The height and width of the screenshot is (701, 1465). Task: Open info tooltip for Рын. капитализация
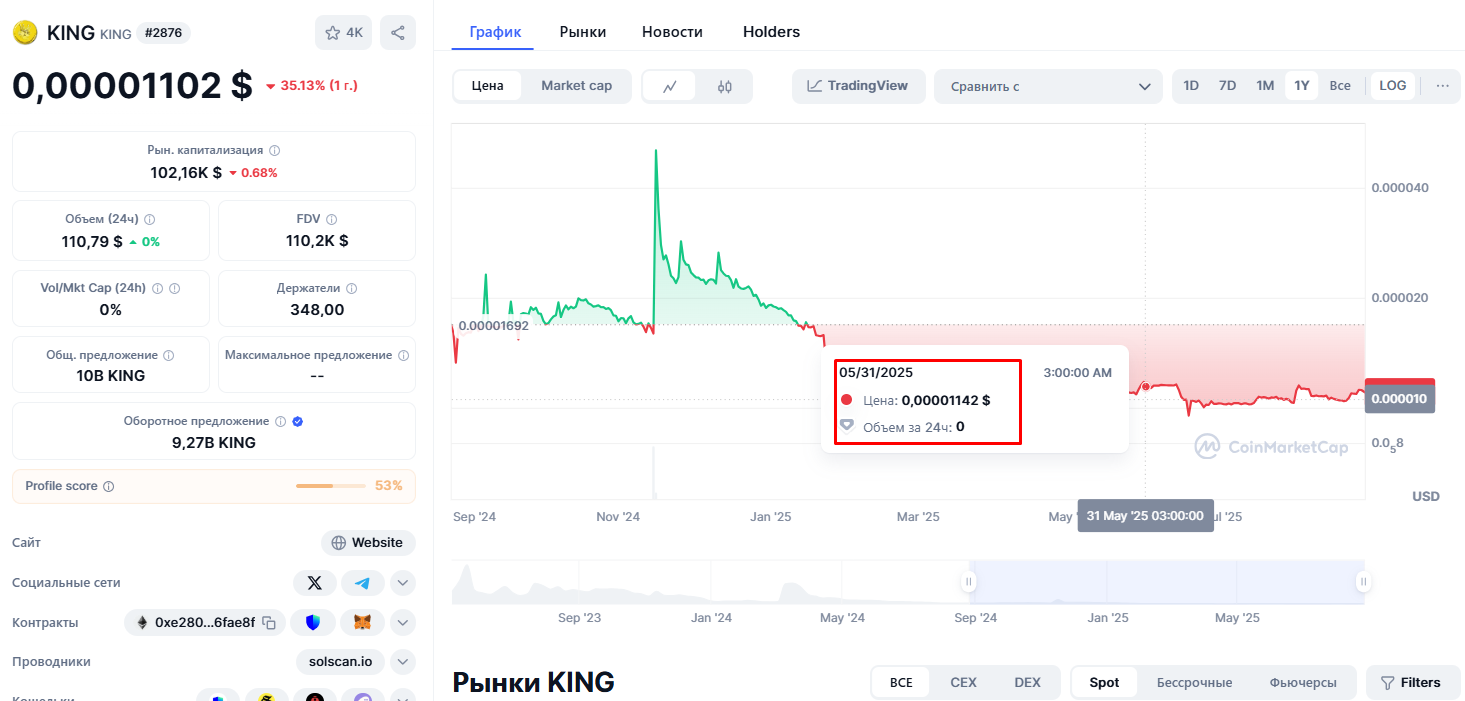[275, 150]
